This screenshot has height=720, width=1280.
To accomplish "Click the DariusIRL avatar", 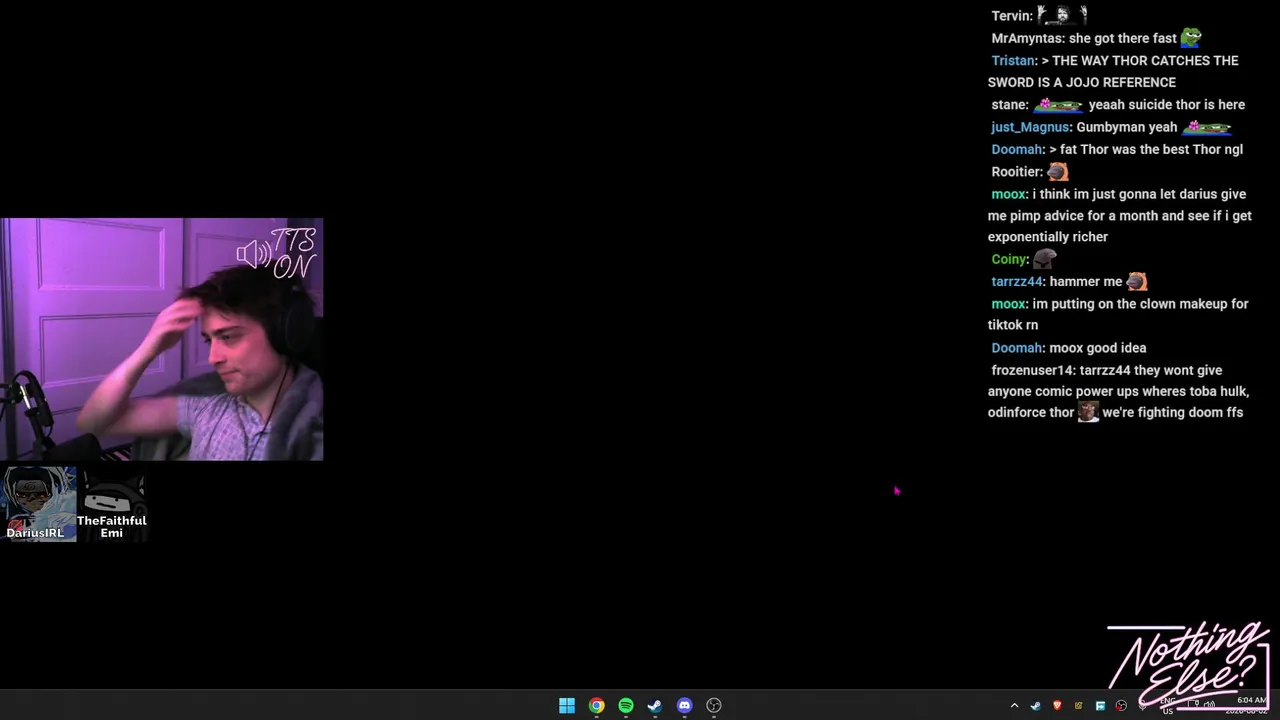I will click(x=38, y=503).
